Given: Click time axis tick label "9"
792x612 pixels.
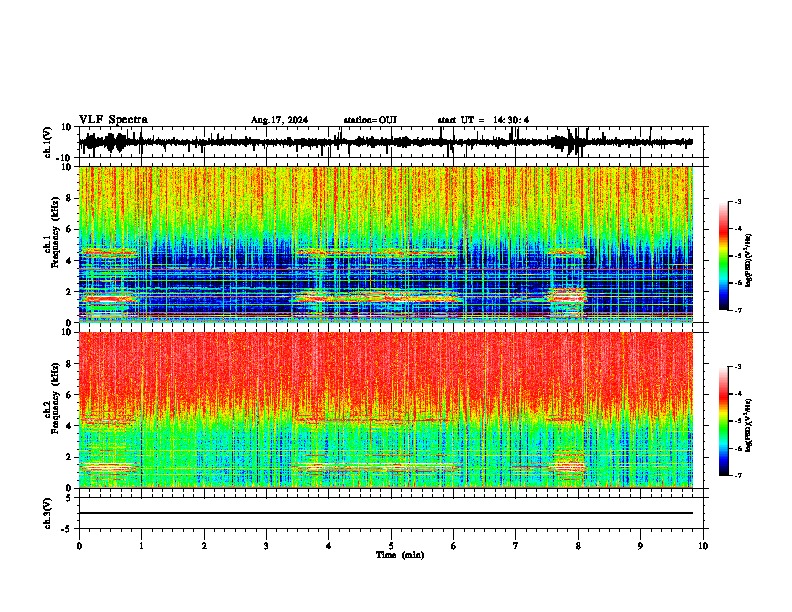Looking at the screenshot, I should [x=640, y=546].
